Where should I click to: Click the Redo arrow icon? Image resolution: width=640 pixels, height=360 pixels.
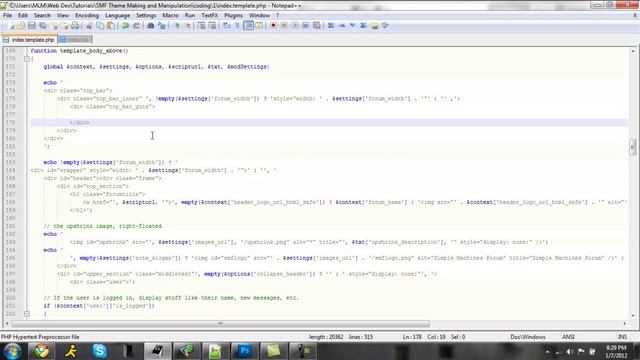(136, 26)
